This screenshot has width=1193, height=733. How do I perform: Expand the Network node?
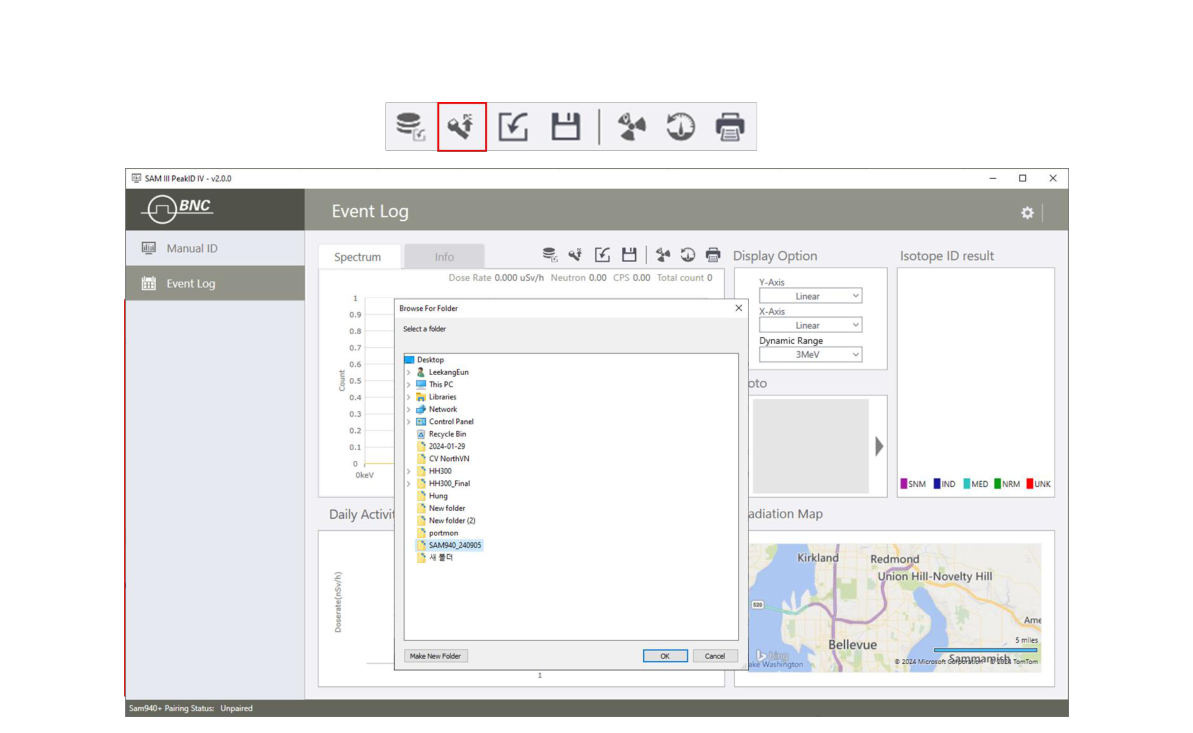click(x=409, y=410)
